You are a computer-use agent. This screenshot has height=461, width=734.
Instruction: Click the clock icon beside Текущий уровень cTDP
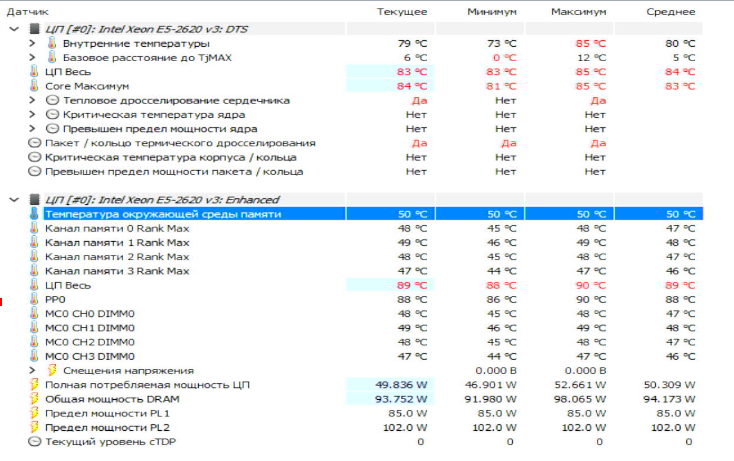click(34, 442)
